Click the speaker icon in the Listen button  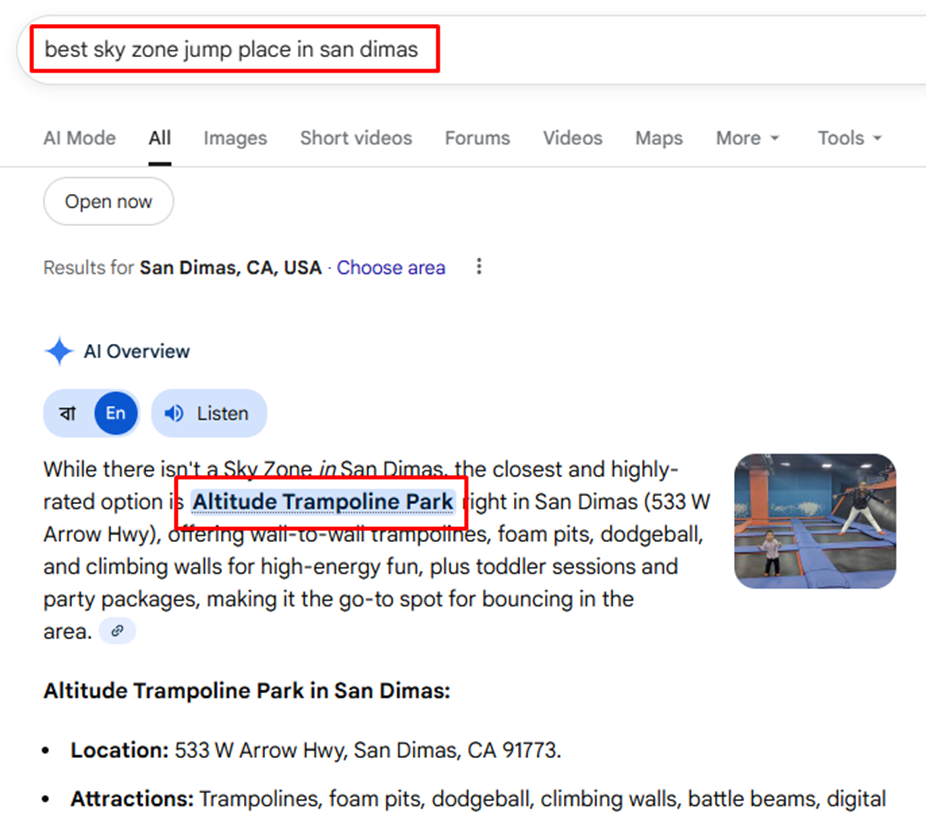[174, 413]
